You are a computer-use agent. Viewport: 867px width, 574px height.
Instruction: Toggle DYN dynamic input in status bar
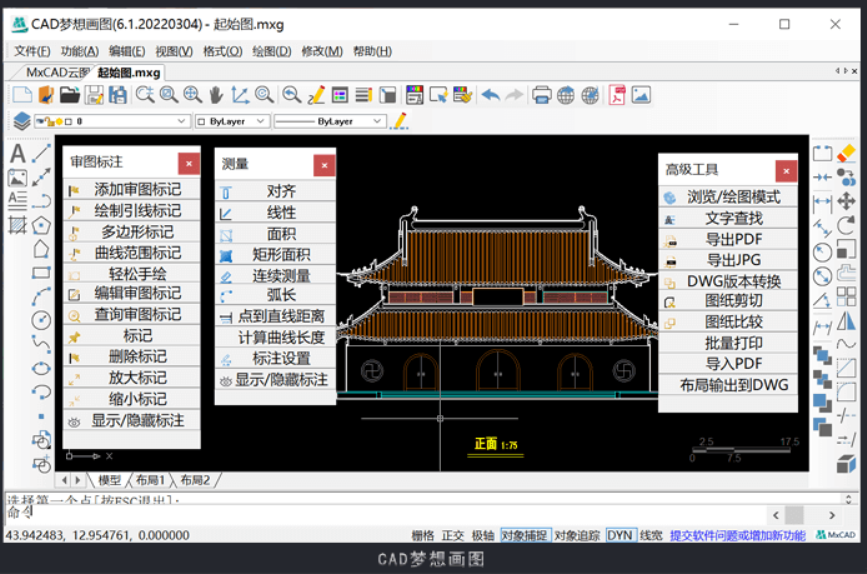[619, 535]
